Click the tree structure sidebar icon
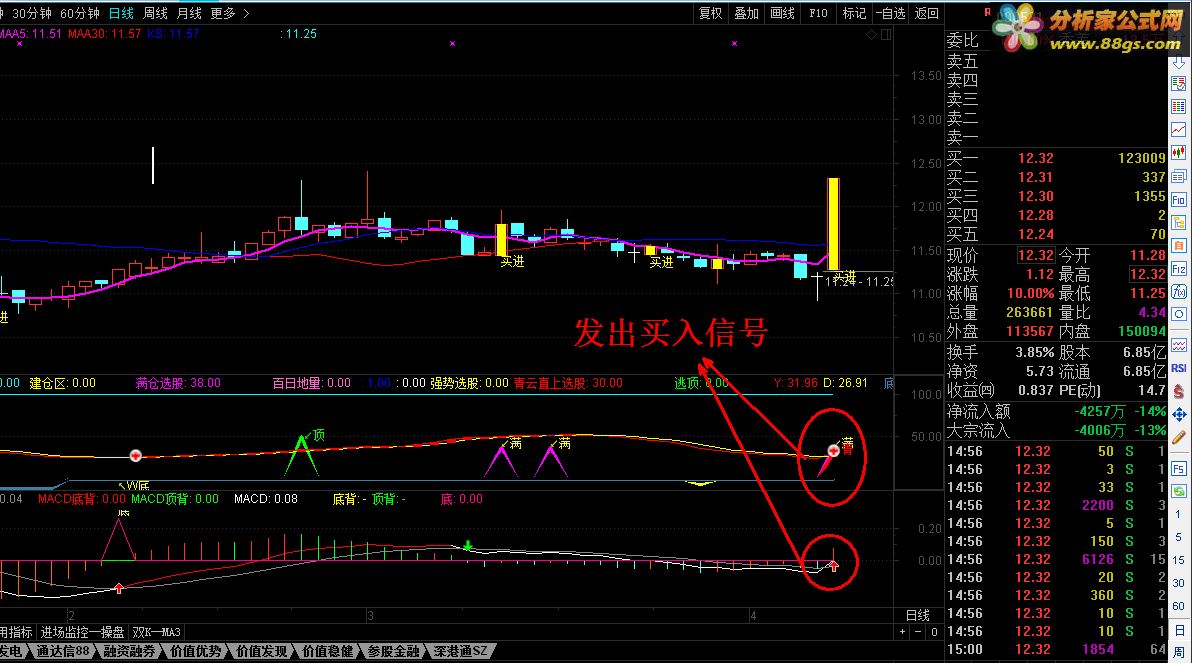 tap(1178, 223)
